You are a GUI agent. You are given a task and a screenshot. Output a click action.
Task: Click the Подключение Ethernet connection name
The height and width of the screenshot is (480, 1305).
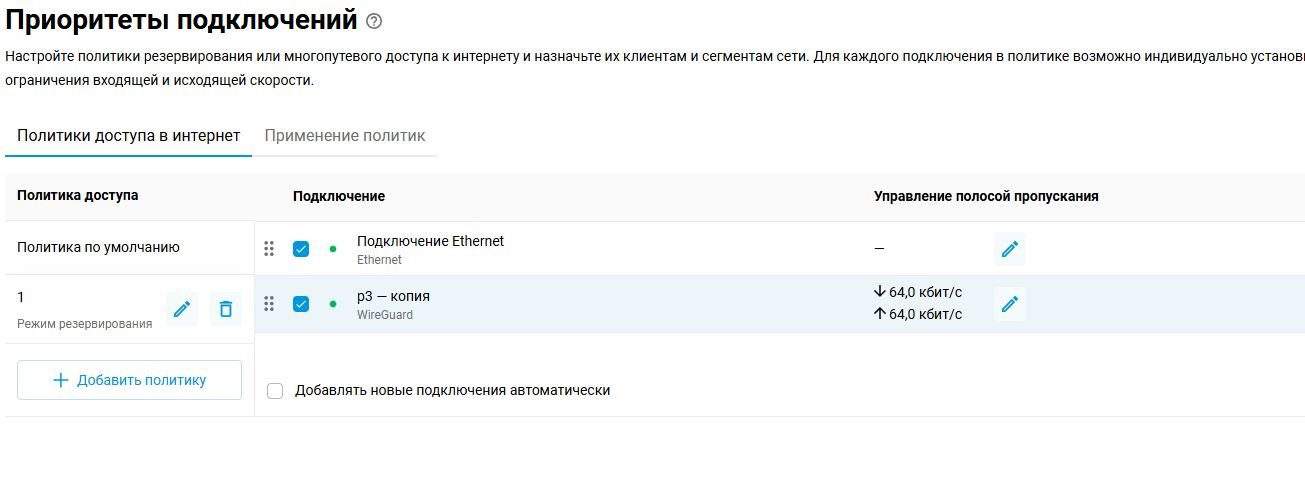(x=430, y=241)
